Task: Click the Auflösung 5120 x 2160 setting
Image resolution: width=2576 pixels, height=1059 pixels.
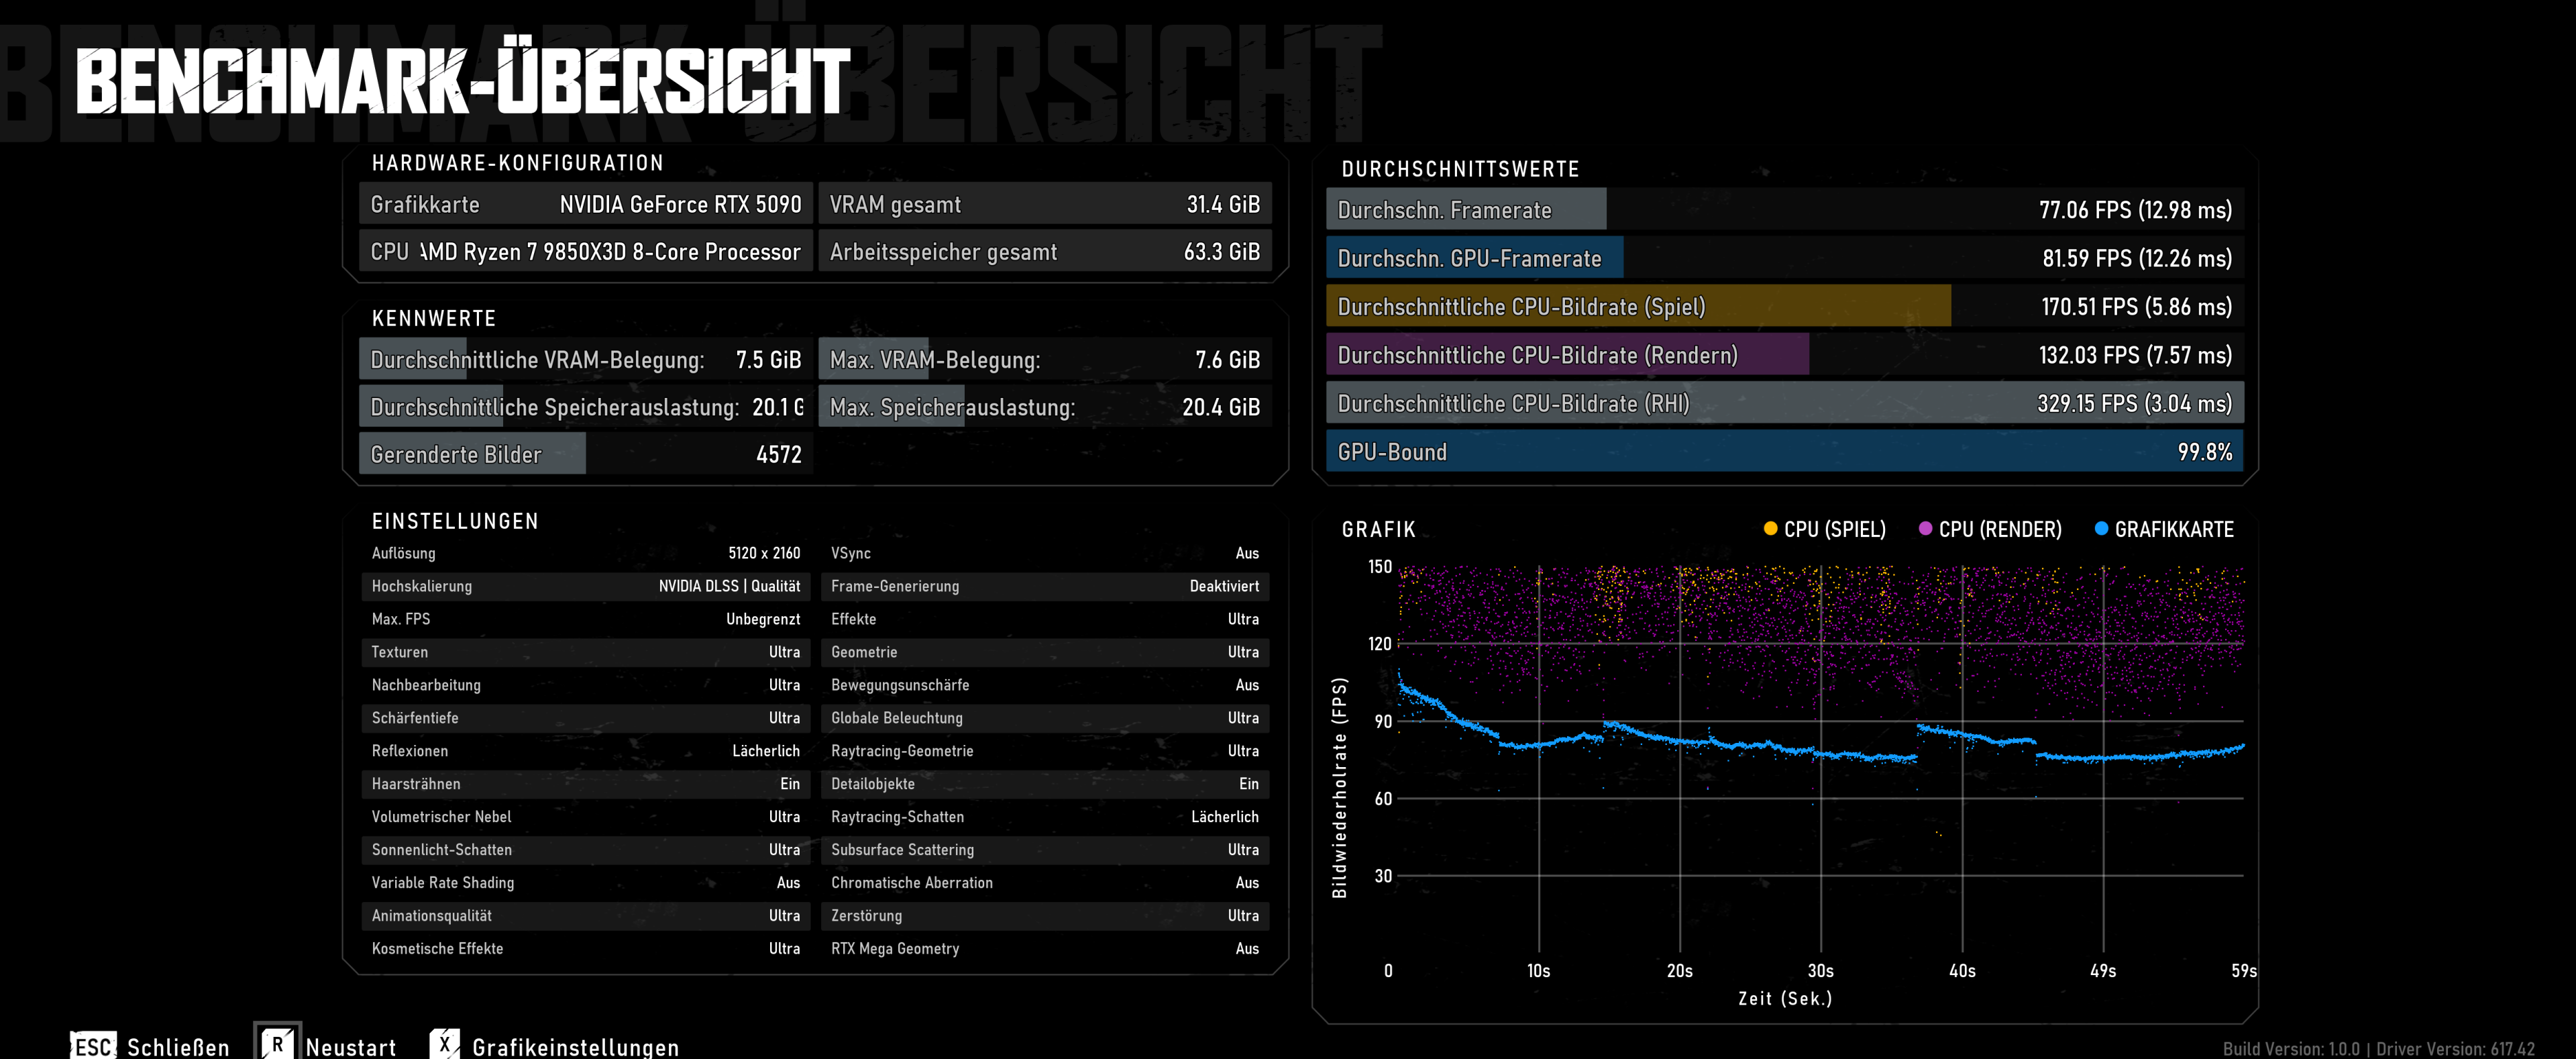Action: 586,553
